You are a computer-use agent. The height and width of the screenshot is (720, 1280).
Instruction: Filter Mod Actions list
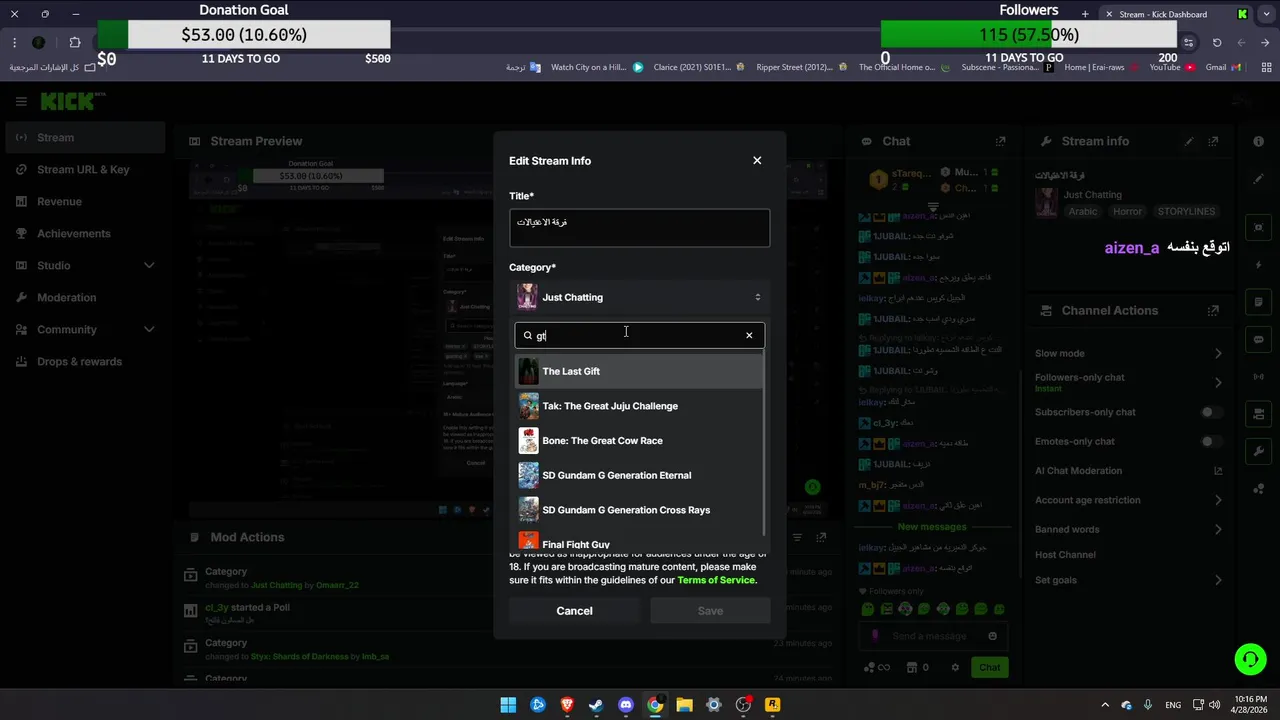click(798, 537)
